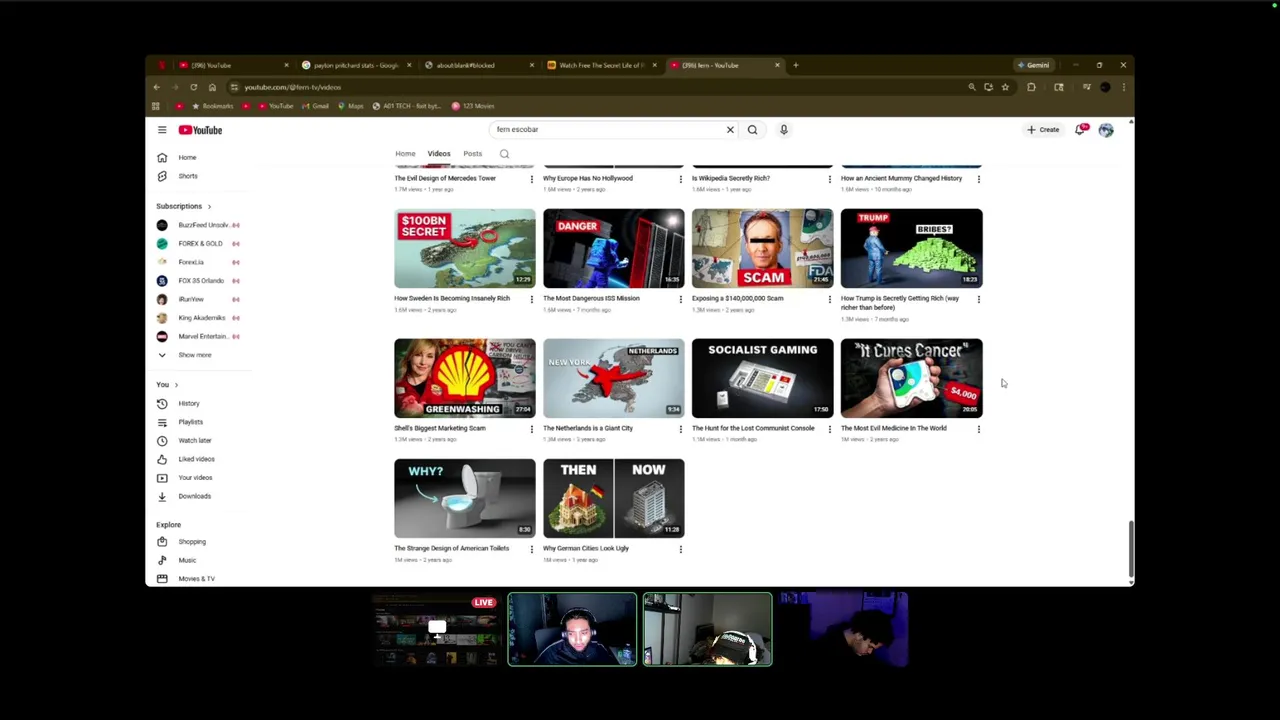Open Shorts in the sidebar

coord(187,176)
